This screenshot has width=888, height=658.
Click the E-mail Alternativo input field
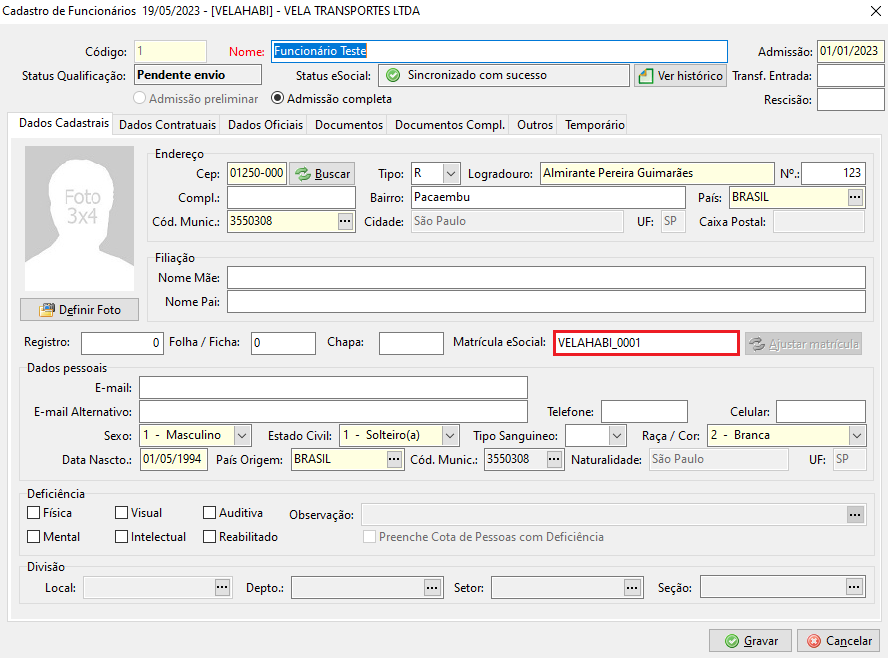pyautogui.click(x=334, y=412)
